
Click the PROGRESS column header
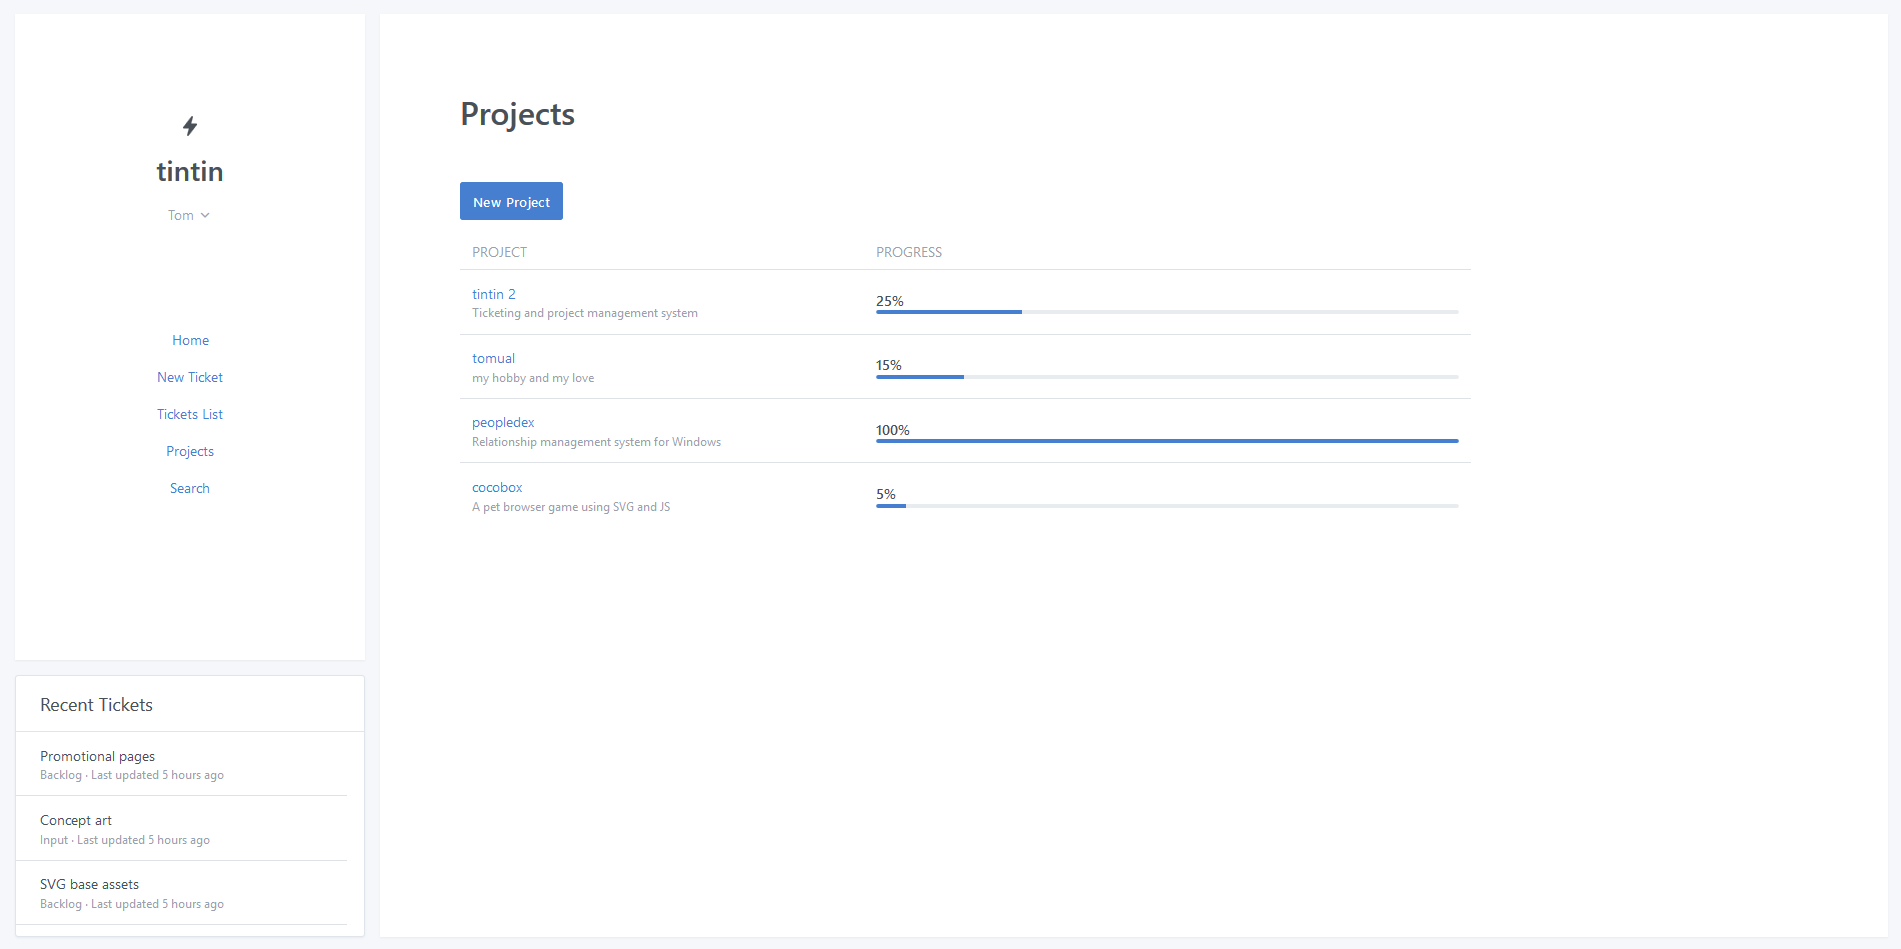pyautogui.click(x=909, y=252)
